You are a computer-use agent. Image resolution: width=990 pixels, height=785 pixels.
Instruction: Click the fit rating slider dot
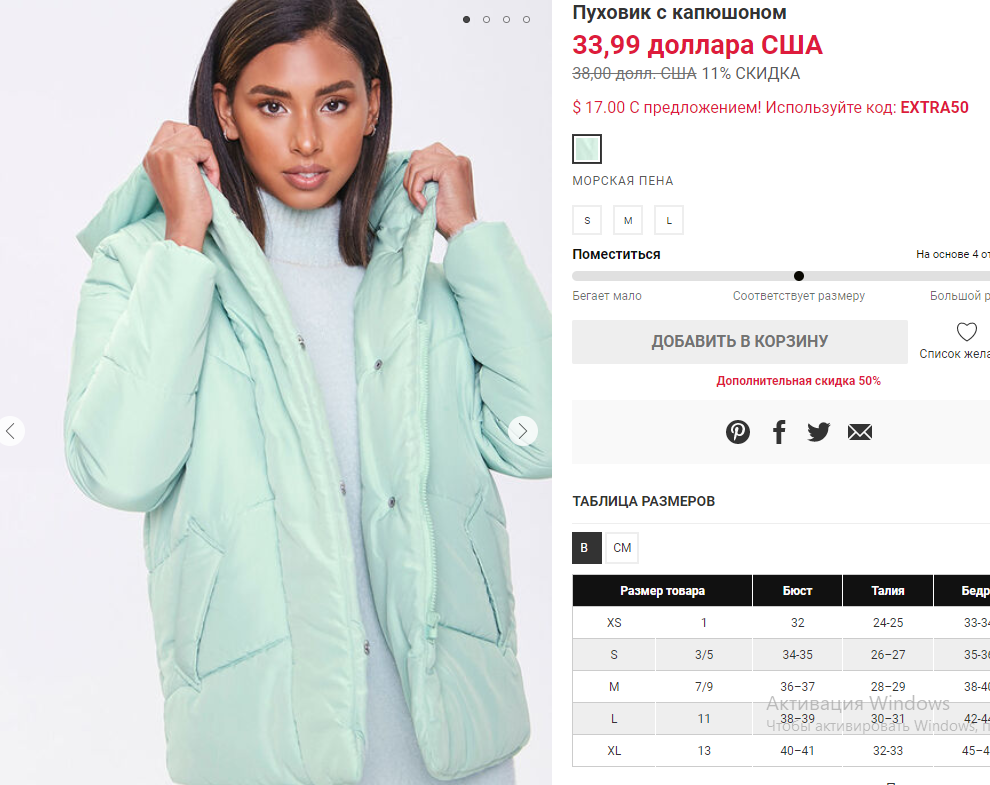pos(799,276)
